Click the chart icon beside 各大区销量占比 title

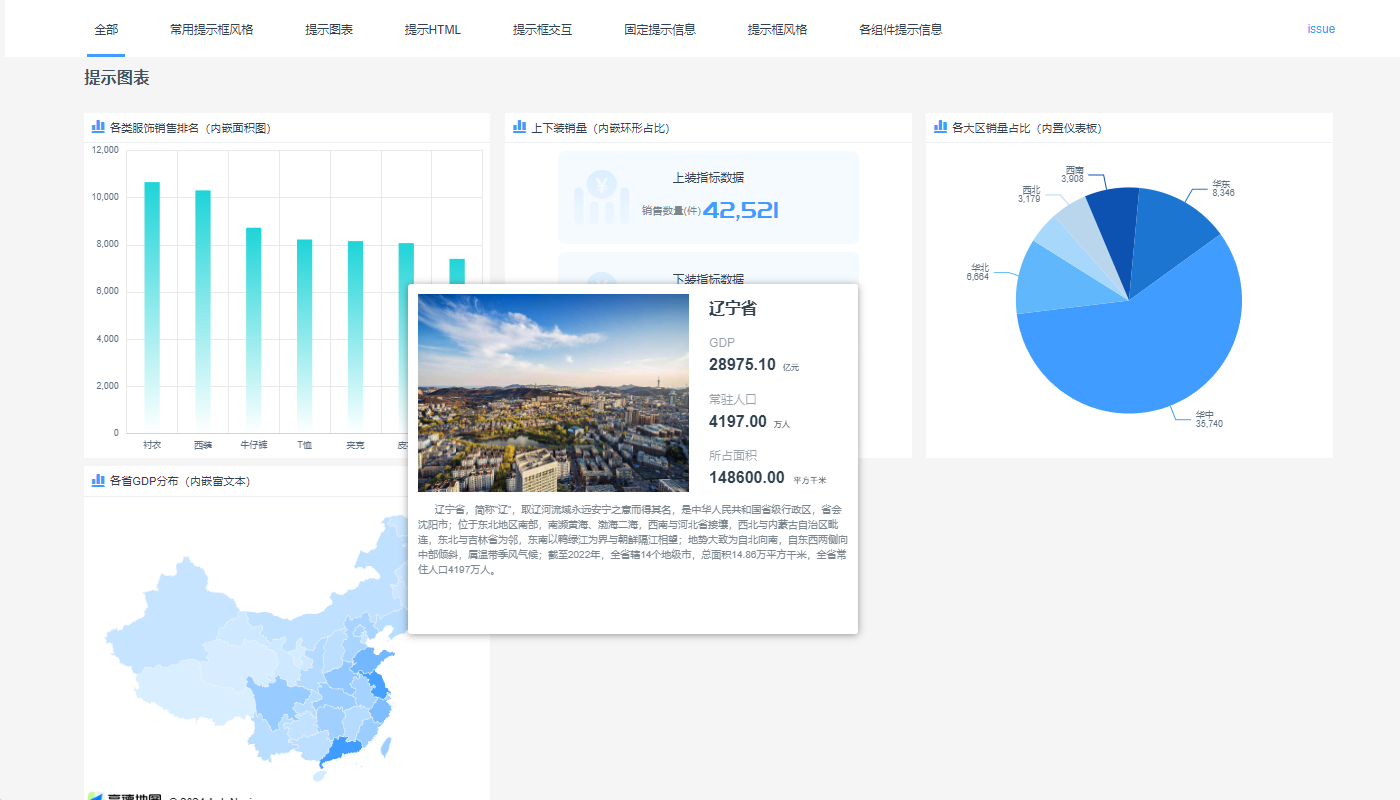[x=940, y=127]
